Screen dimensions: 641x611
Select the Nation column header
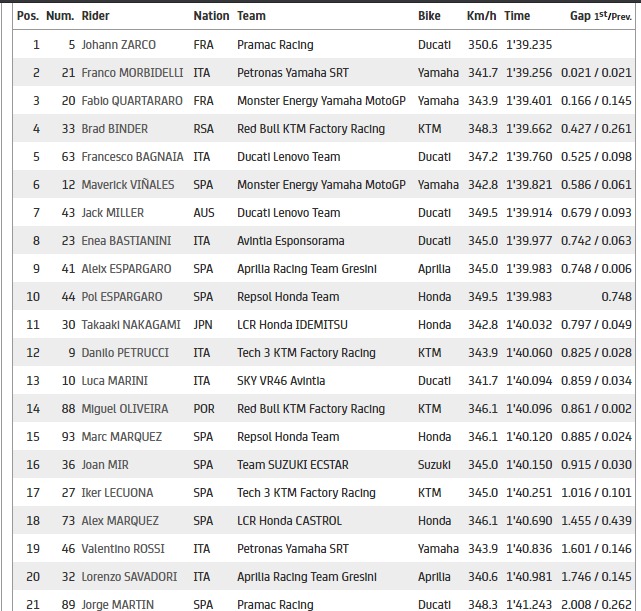point(211,17)
